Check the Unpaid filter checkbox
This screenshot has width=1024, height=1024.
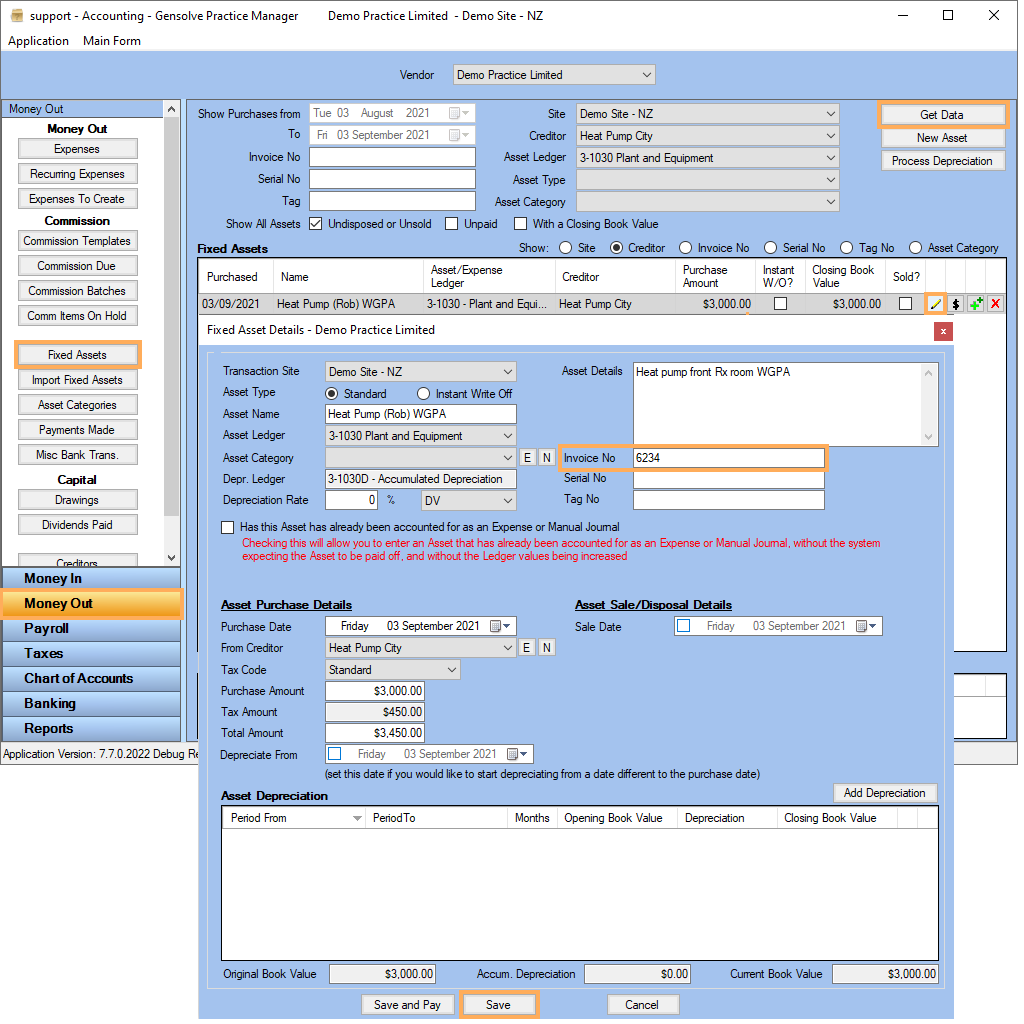click(x=451, y=224)
